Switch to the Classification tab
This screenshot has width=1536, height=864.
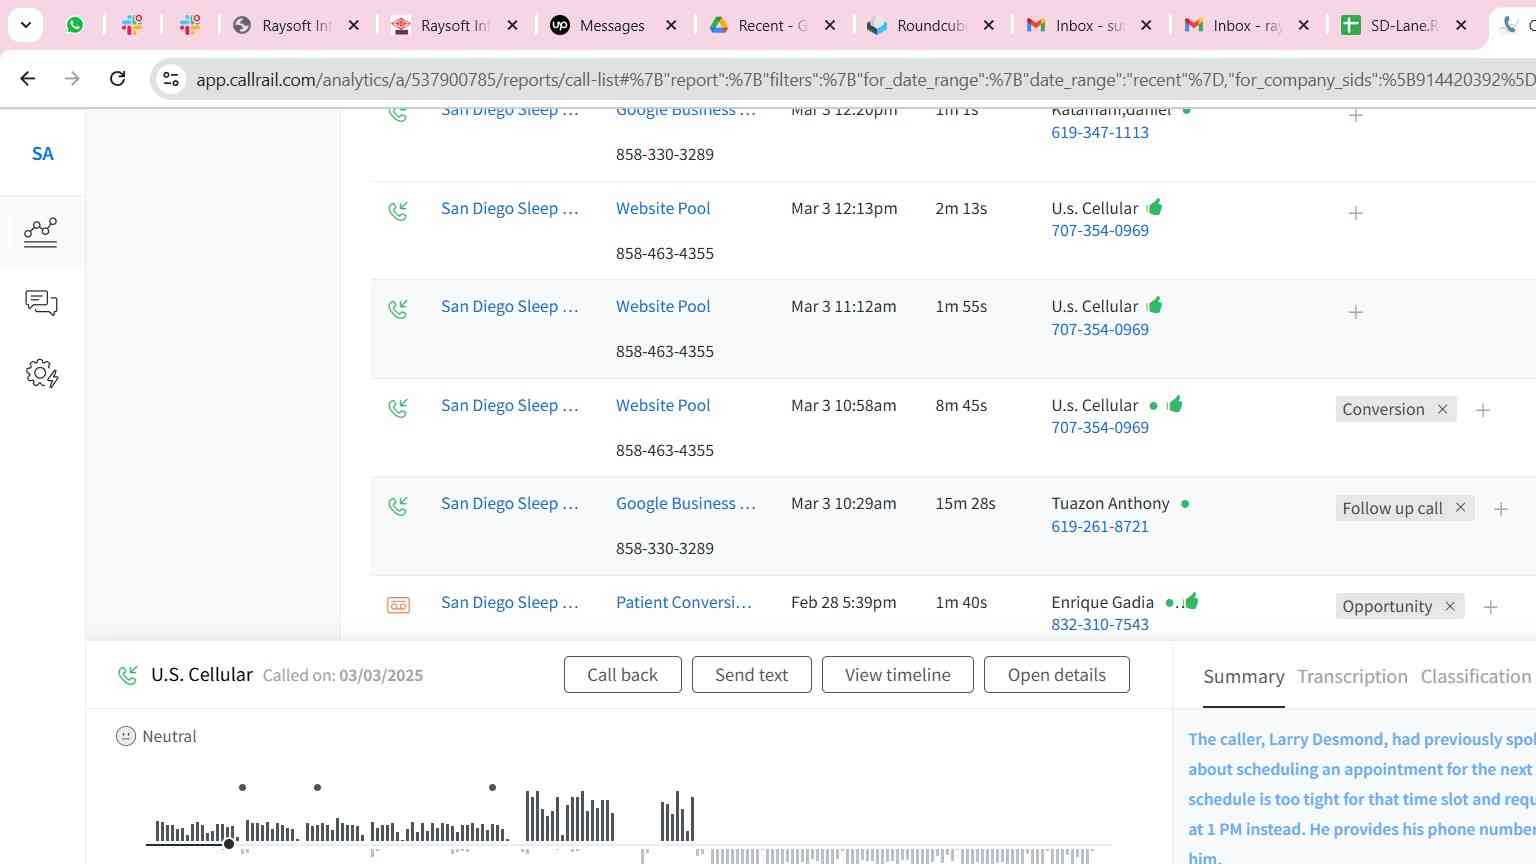pyautogui.click(x=1475, y=677)
